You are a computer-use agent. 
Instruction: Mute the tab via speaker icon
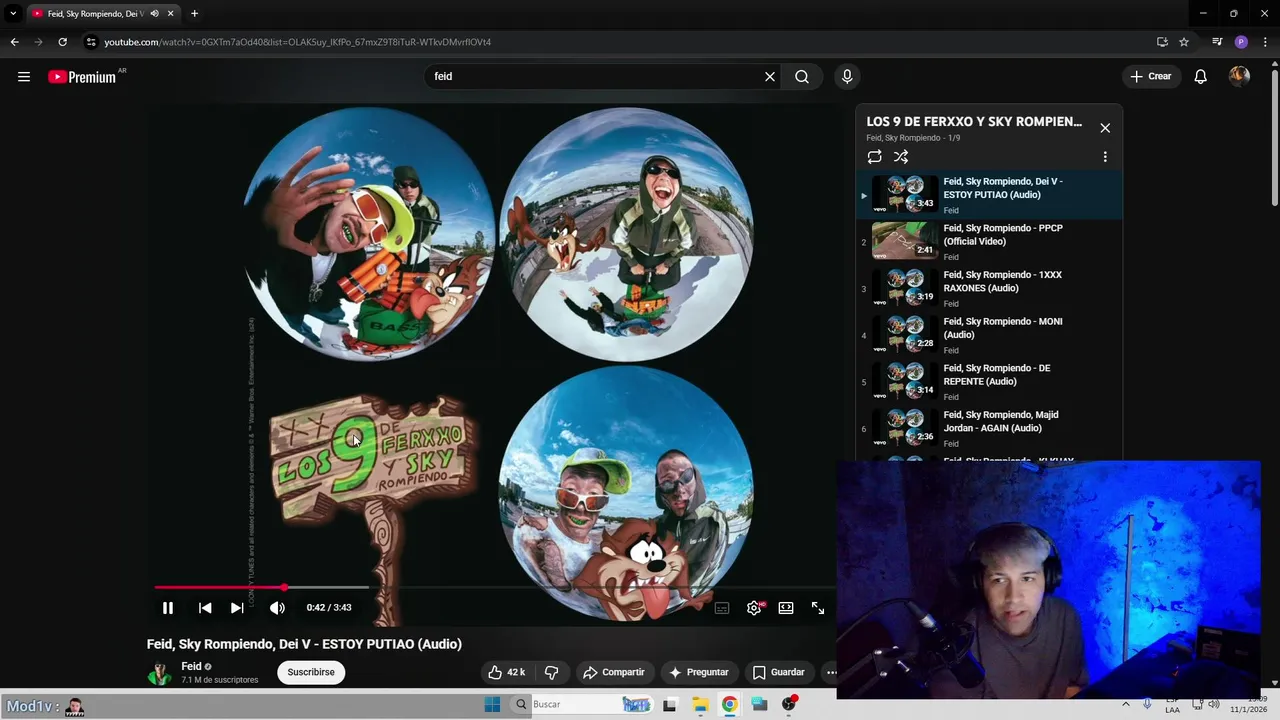pyautogui.click(x=154, y=14)
